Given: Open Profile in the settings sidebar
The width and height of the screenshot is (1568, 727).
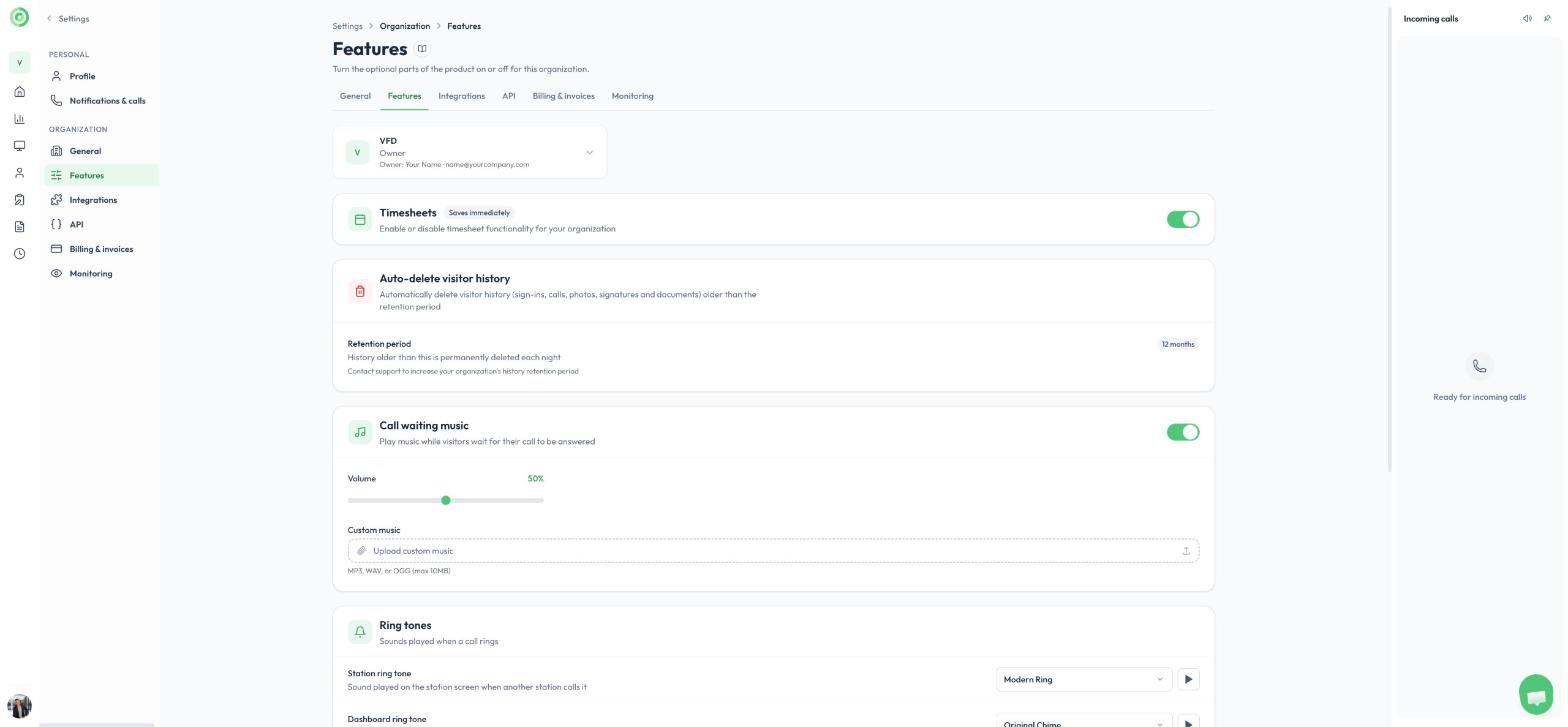Looking at the screenshot, I should click(x=101, y=76).
